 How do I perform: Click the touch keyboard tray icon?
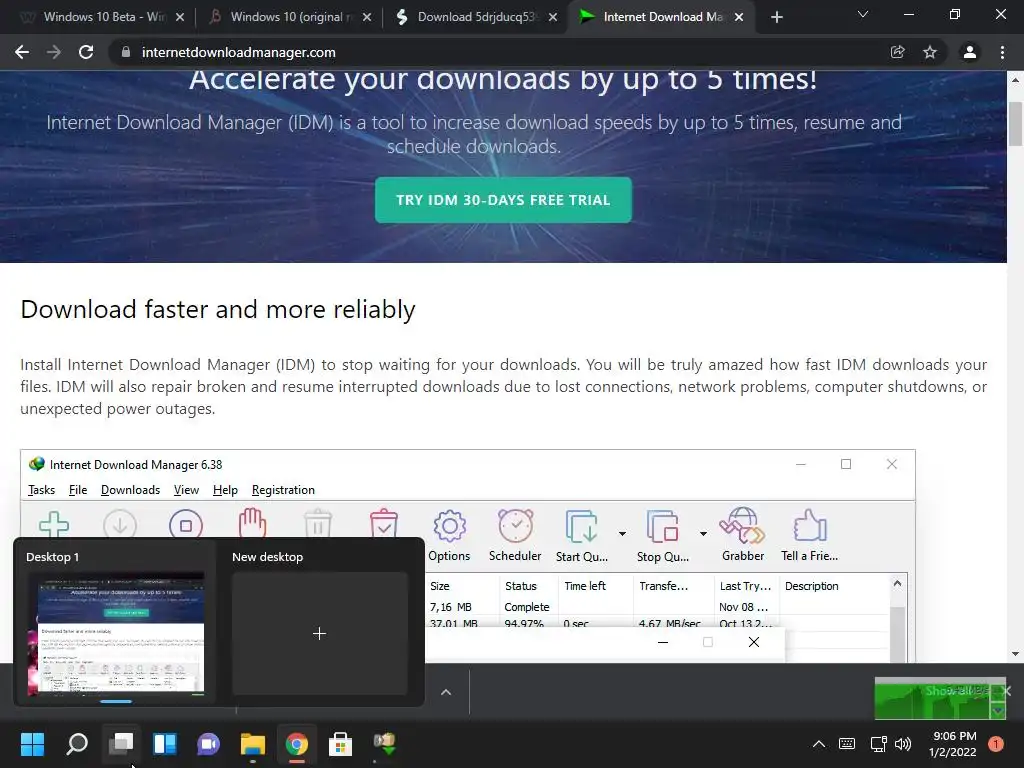[846, 744]
